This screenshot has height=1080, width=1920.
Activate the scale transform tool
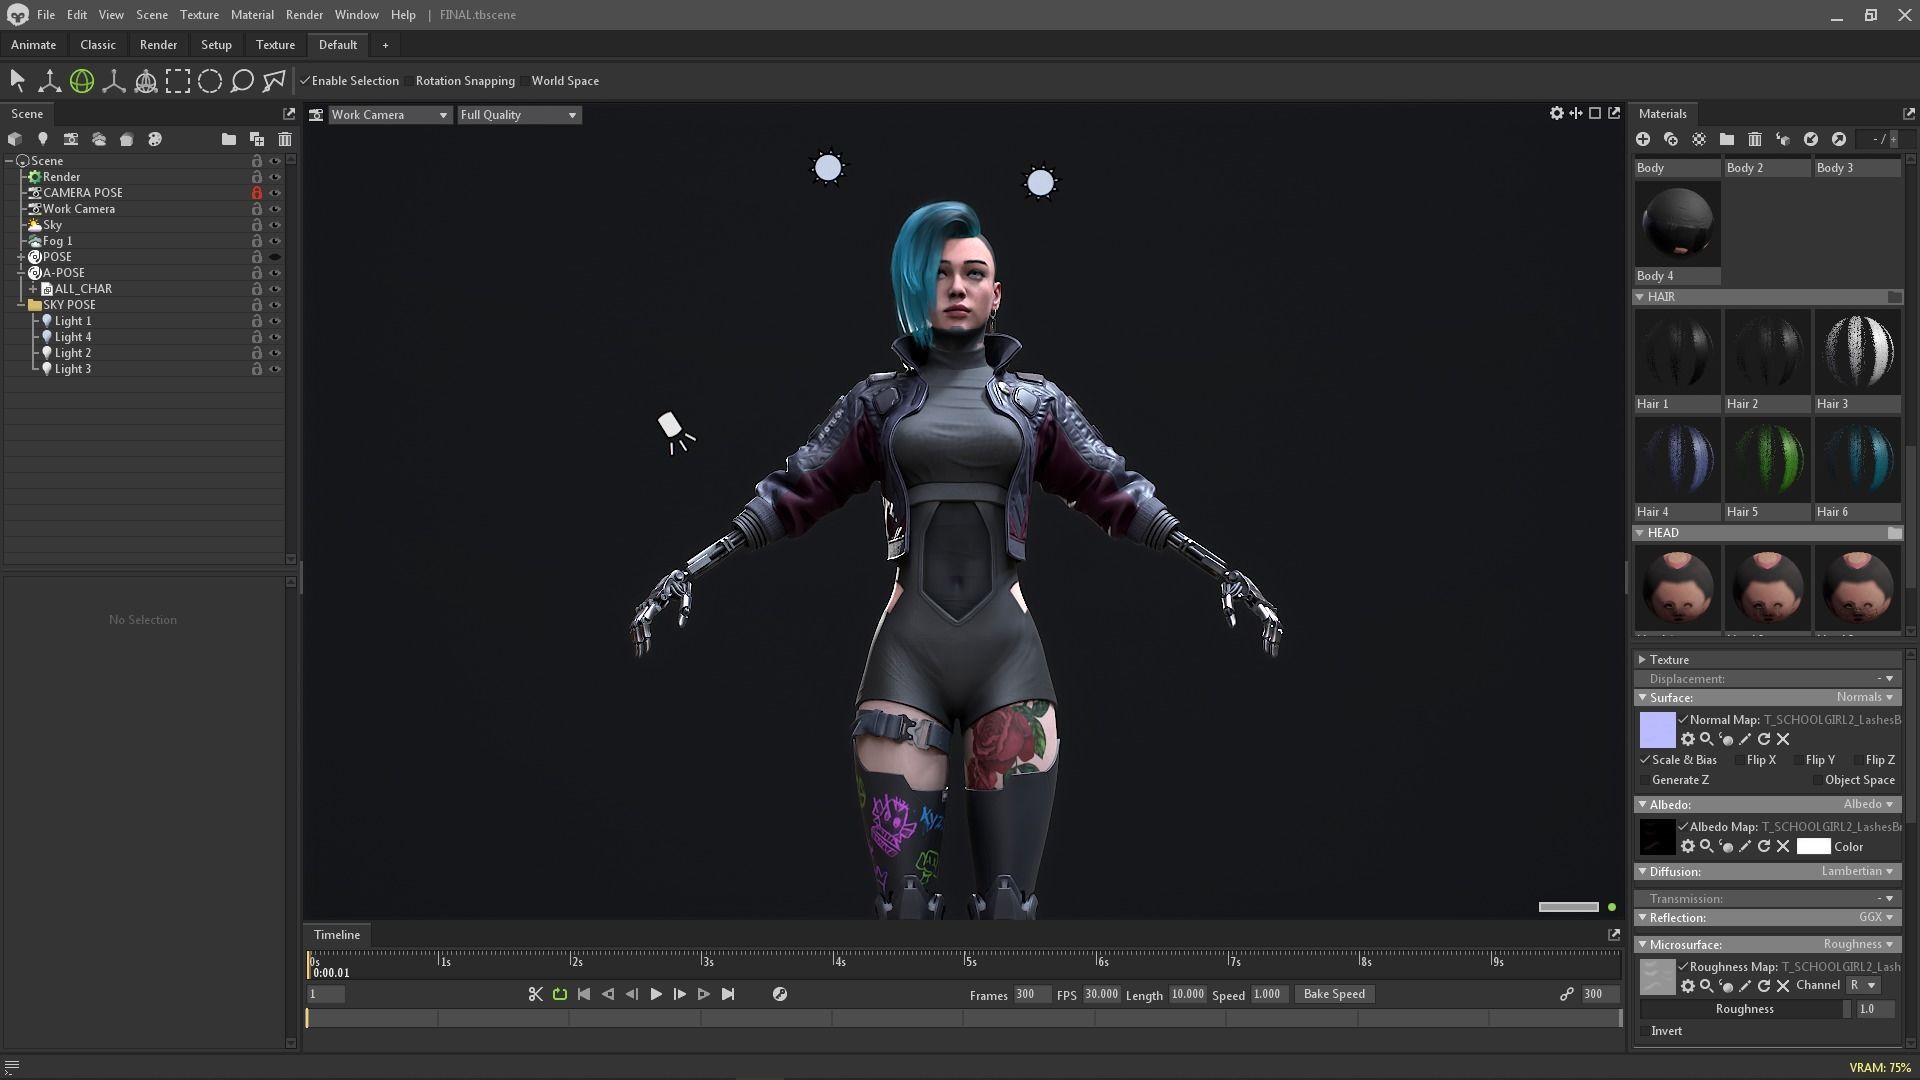(114, 81)
